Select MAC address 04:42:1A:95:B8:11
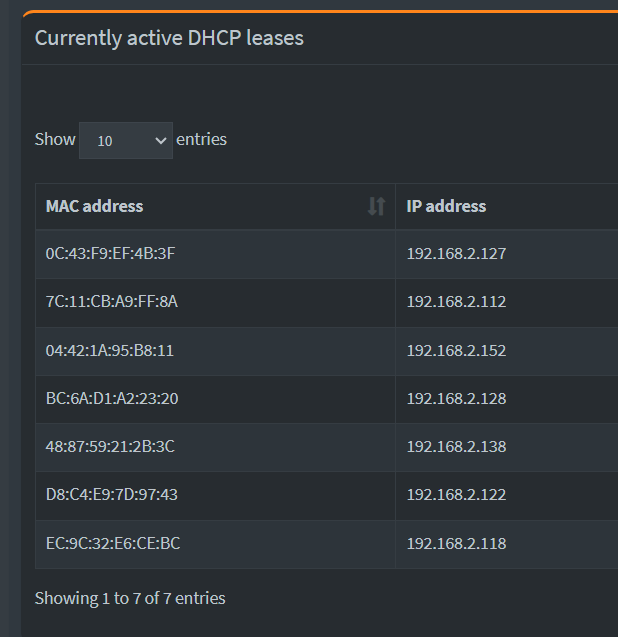 coord(110,350)
